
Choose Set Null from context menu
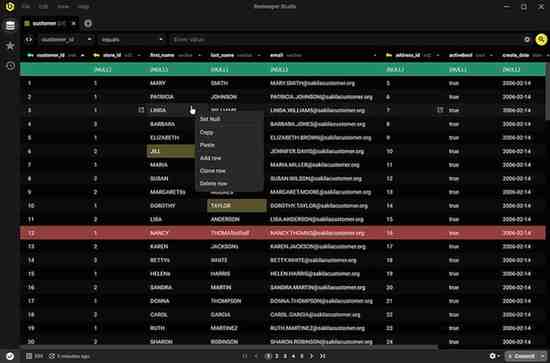pos(229,119)
